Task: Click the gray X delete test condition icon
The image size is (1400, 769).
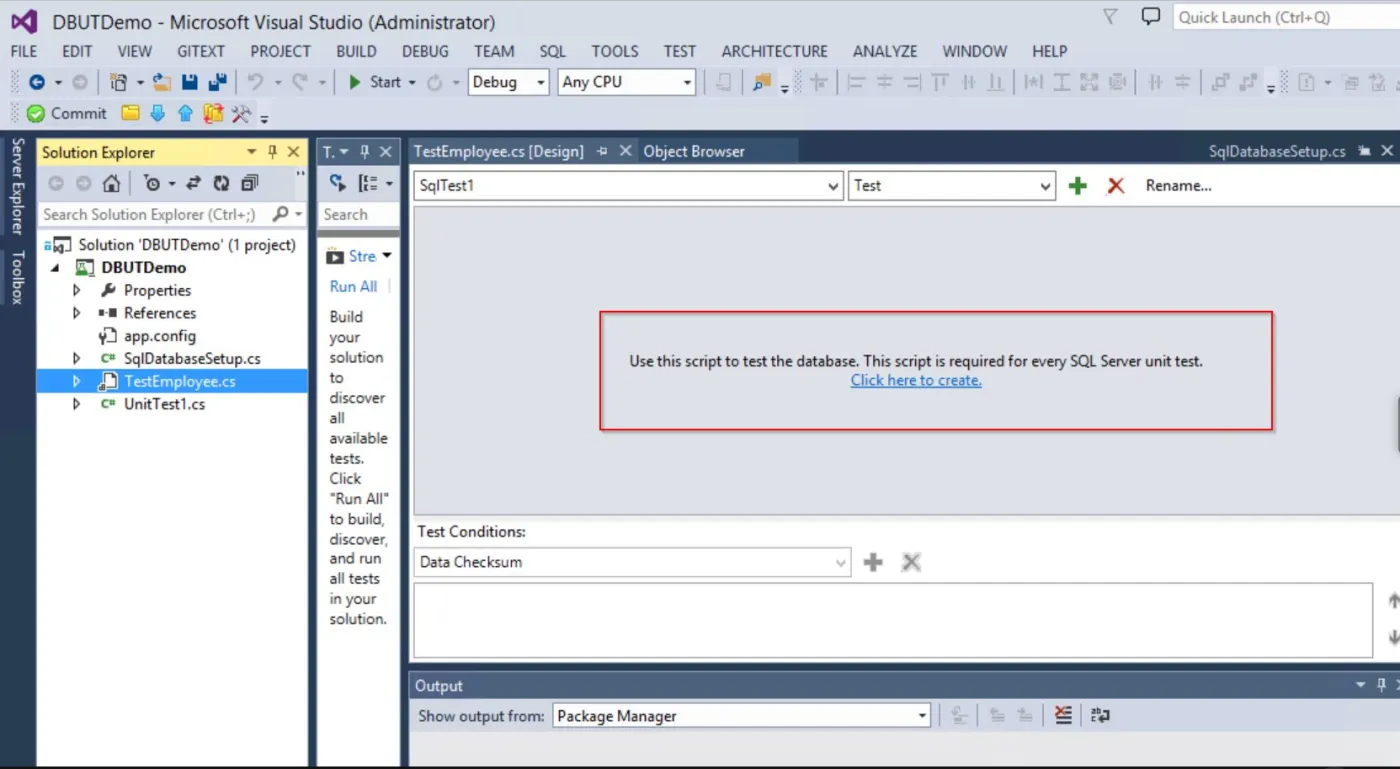Action: 911,562
